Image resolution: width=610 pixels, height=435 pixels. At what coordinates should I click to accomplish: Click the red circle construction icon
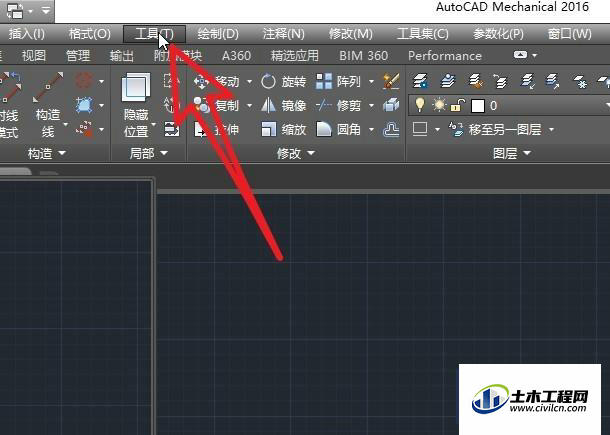84,81
